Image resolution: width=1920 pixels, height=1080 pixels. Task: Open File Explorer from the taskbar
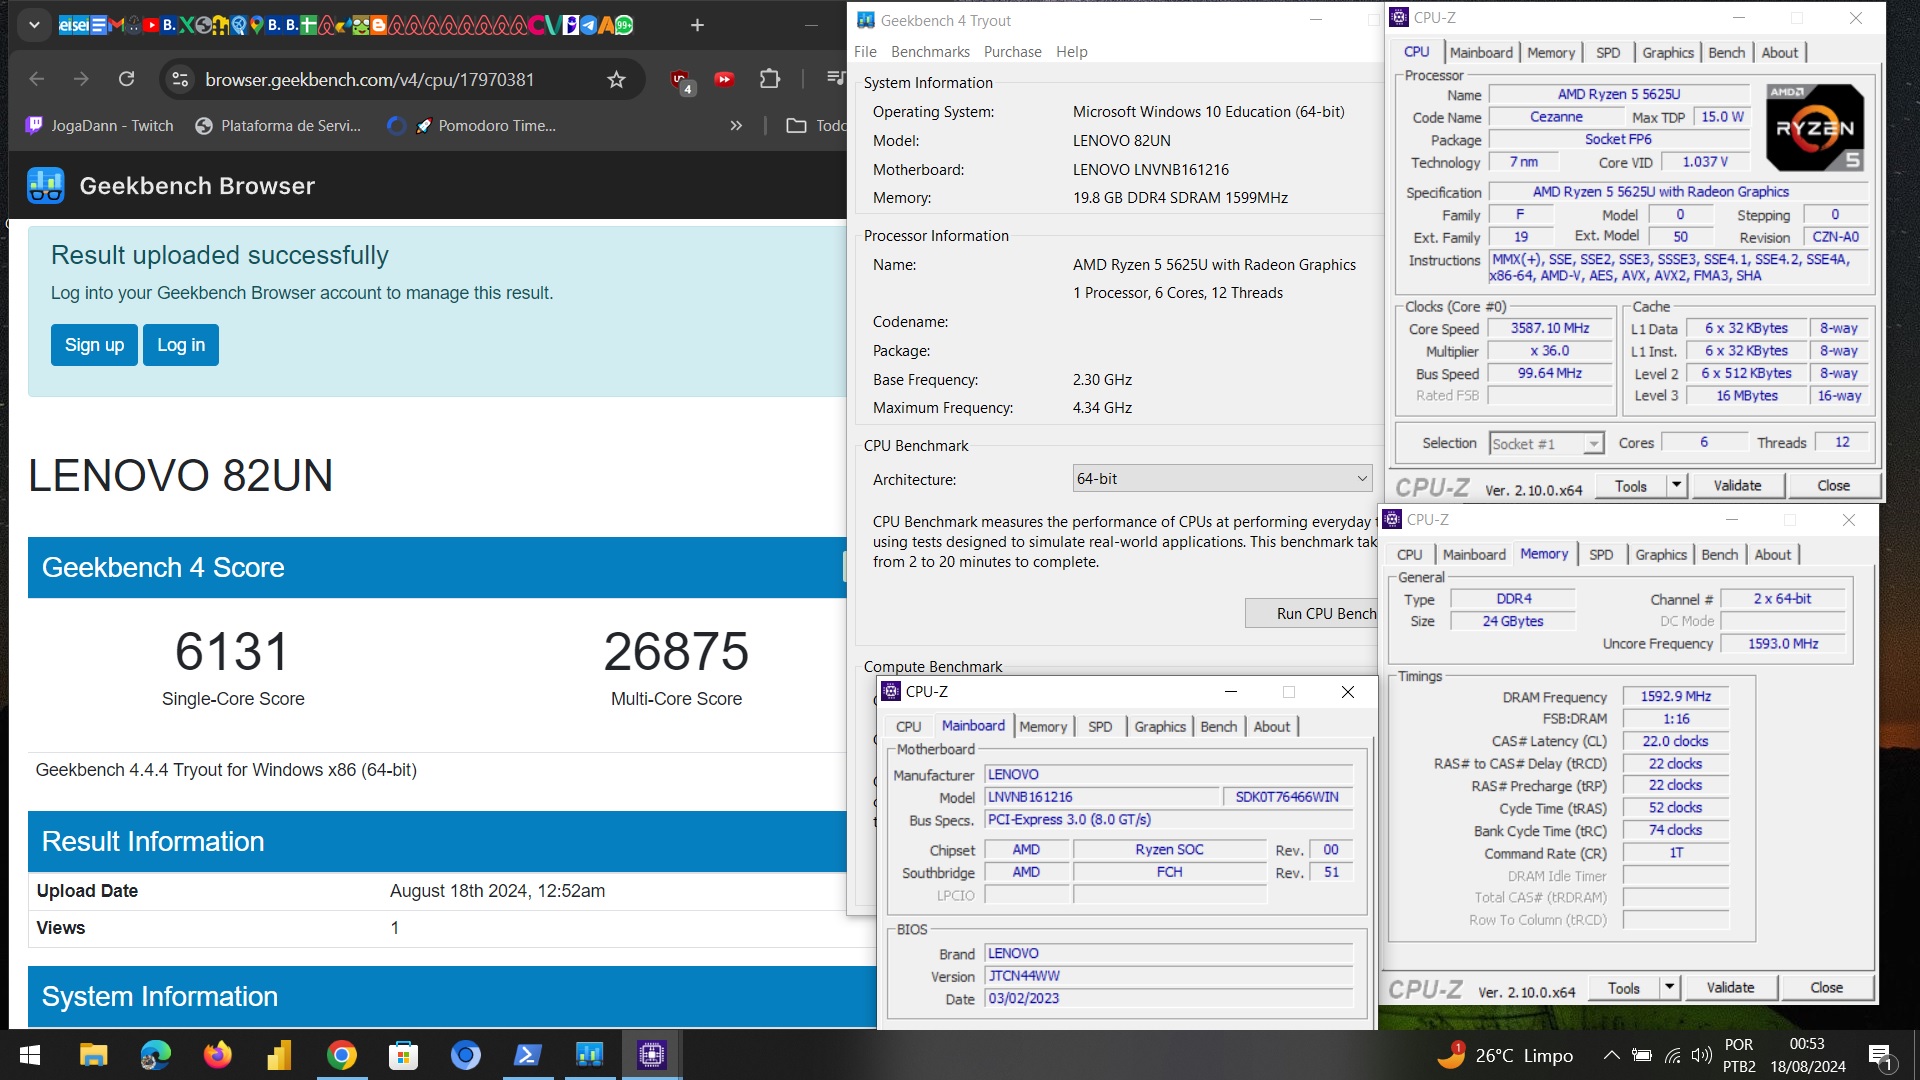(x=93, y=1055)
